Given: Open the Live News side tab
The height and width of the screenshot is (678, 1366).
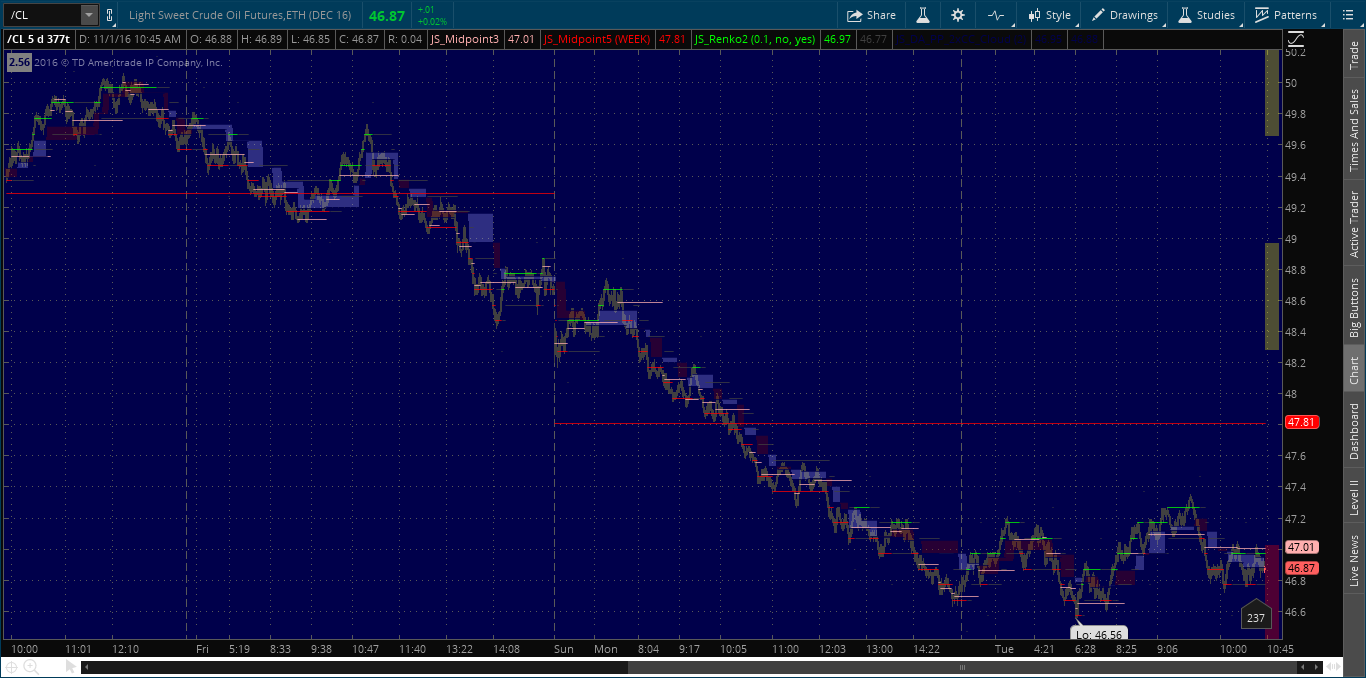Looking at the screenshot, I should 1354,561.
